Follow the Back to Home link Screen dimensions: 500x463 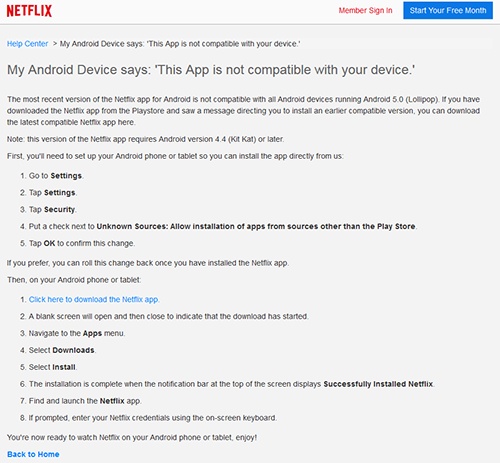coord(33,454)
